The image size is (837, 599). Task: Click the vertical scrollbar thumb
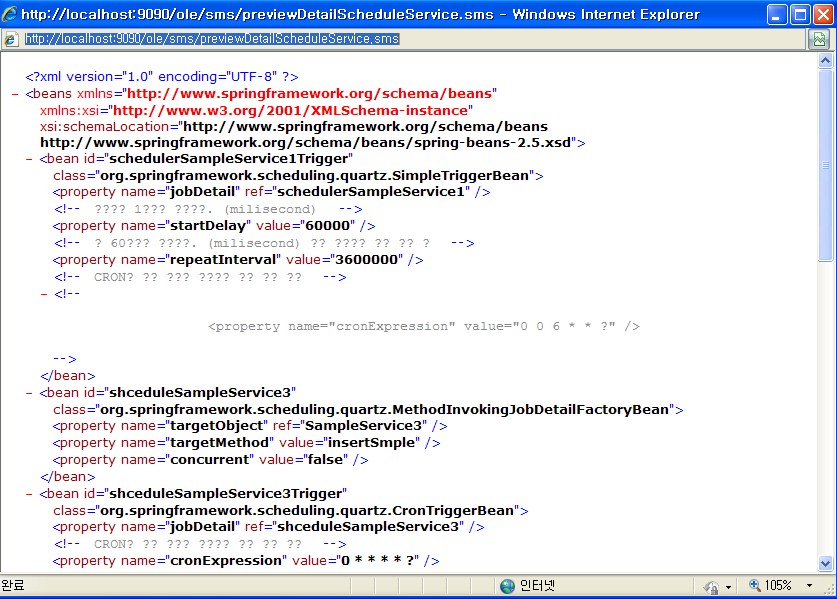point(825,165)
